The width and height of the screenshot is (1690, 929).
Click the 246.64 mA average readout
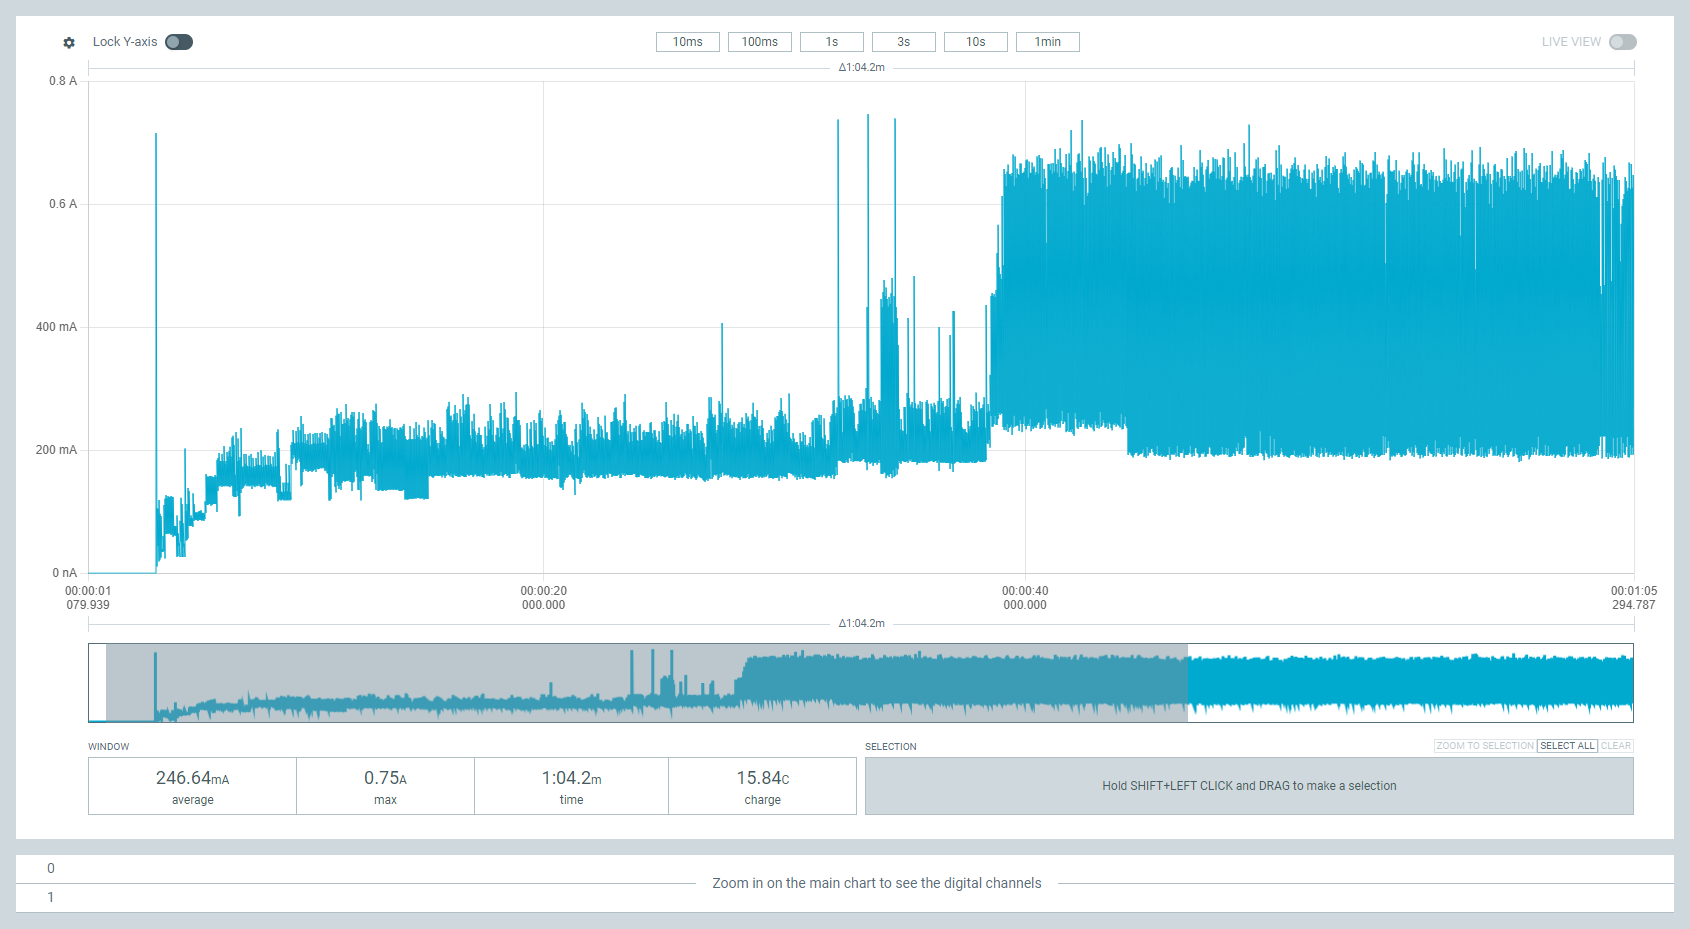point(192,786)
